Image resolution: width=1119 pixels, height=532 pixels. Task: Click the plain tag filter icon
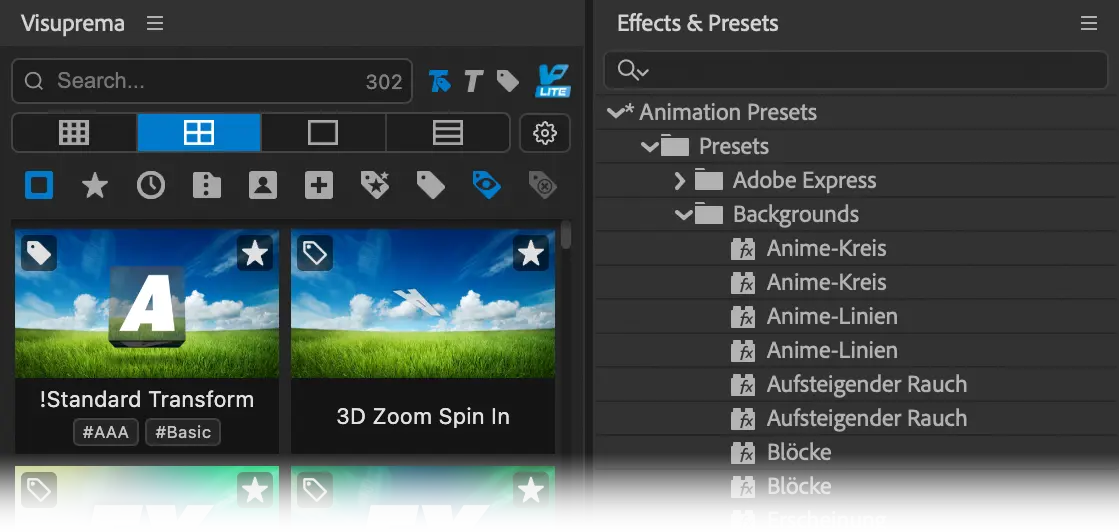tap(430, 186)
